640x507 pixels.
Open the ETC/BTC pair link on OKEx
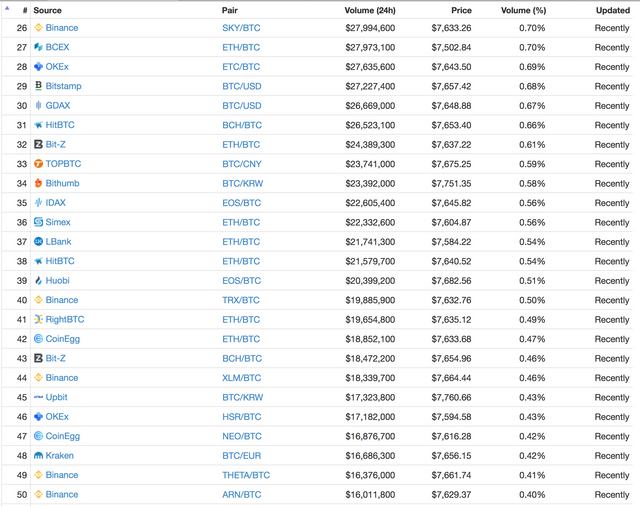tap(241, 67)
